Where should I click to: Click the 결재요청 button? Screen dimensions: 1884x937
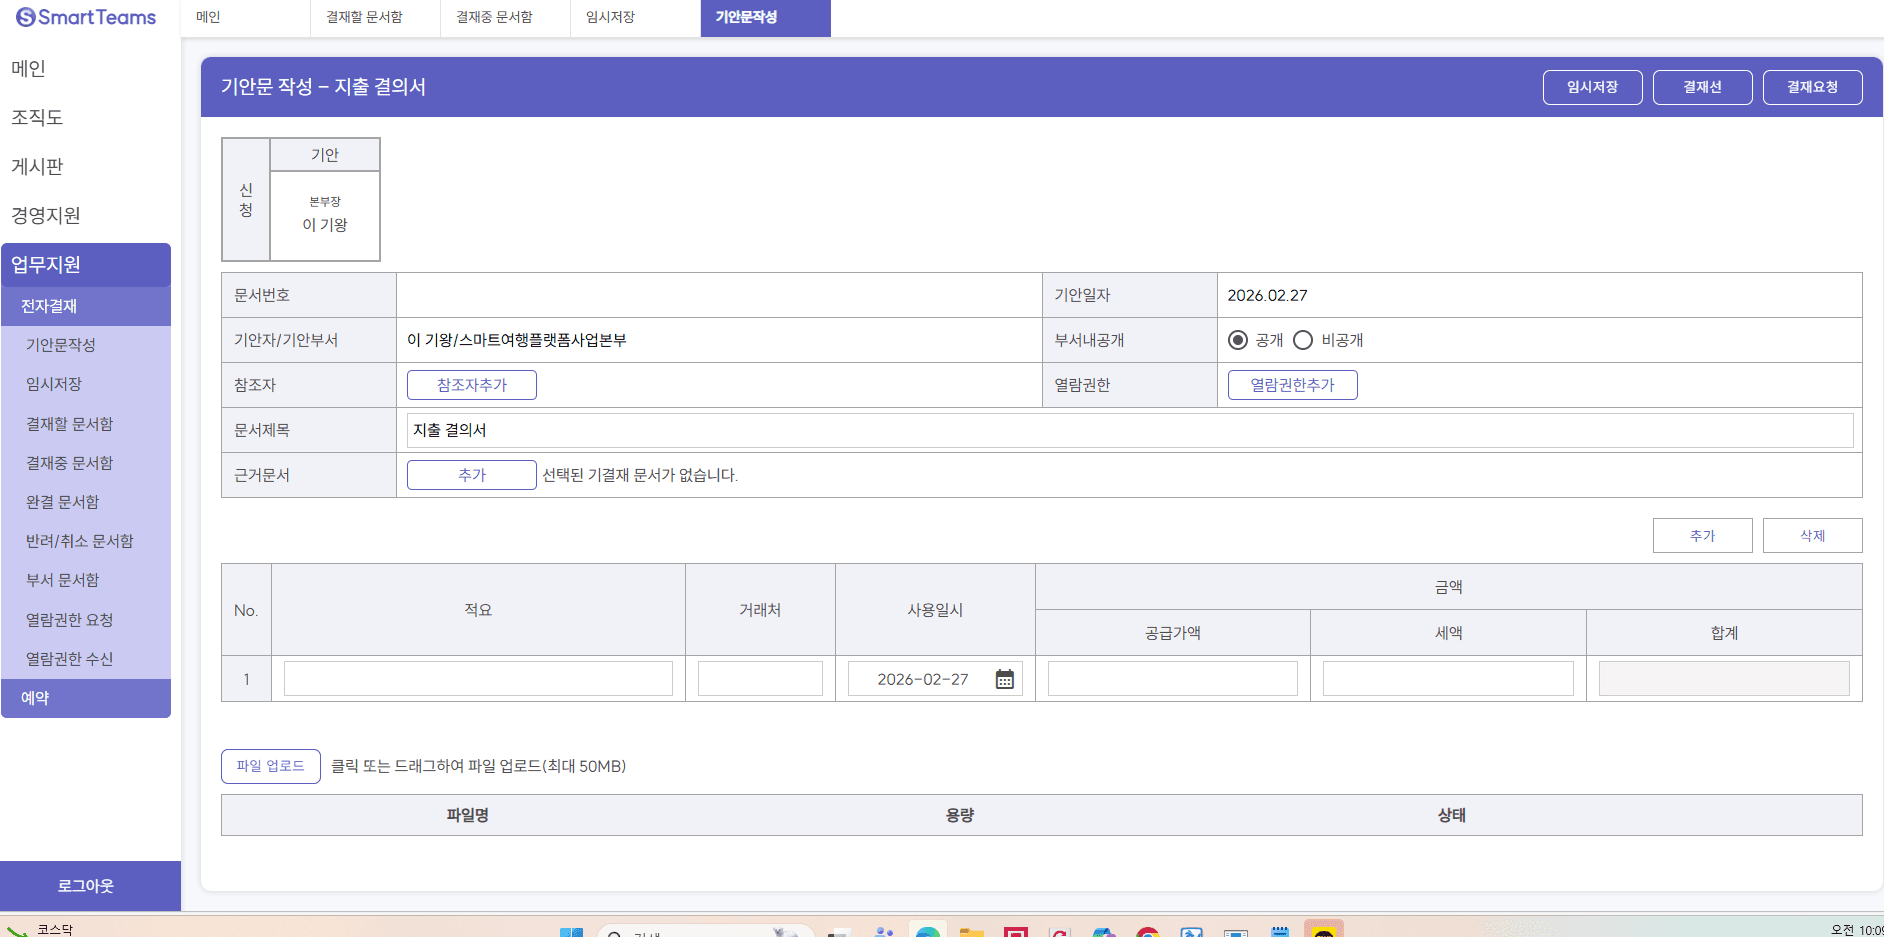(x=1812, y=87)
